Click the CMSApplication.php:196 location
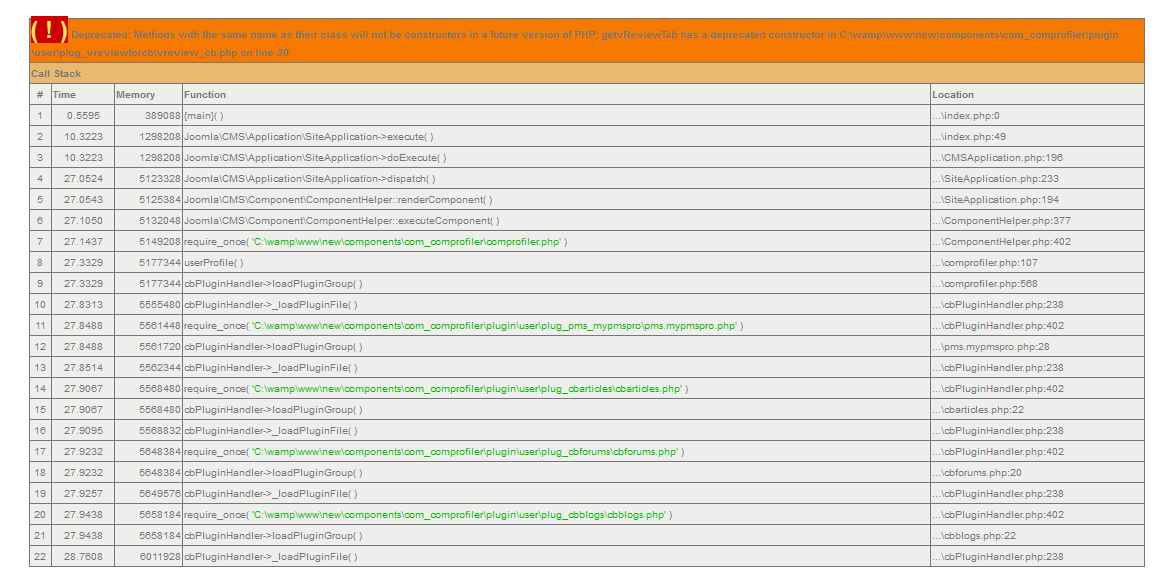This screenshot has width=1172, height=574. pos(999,158)
